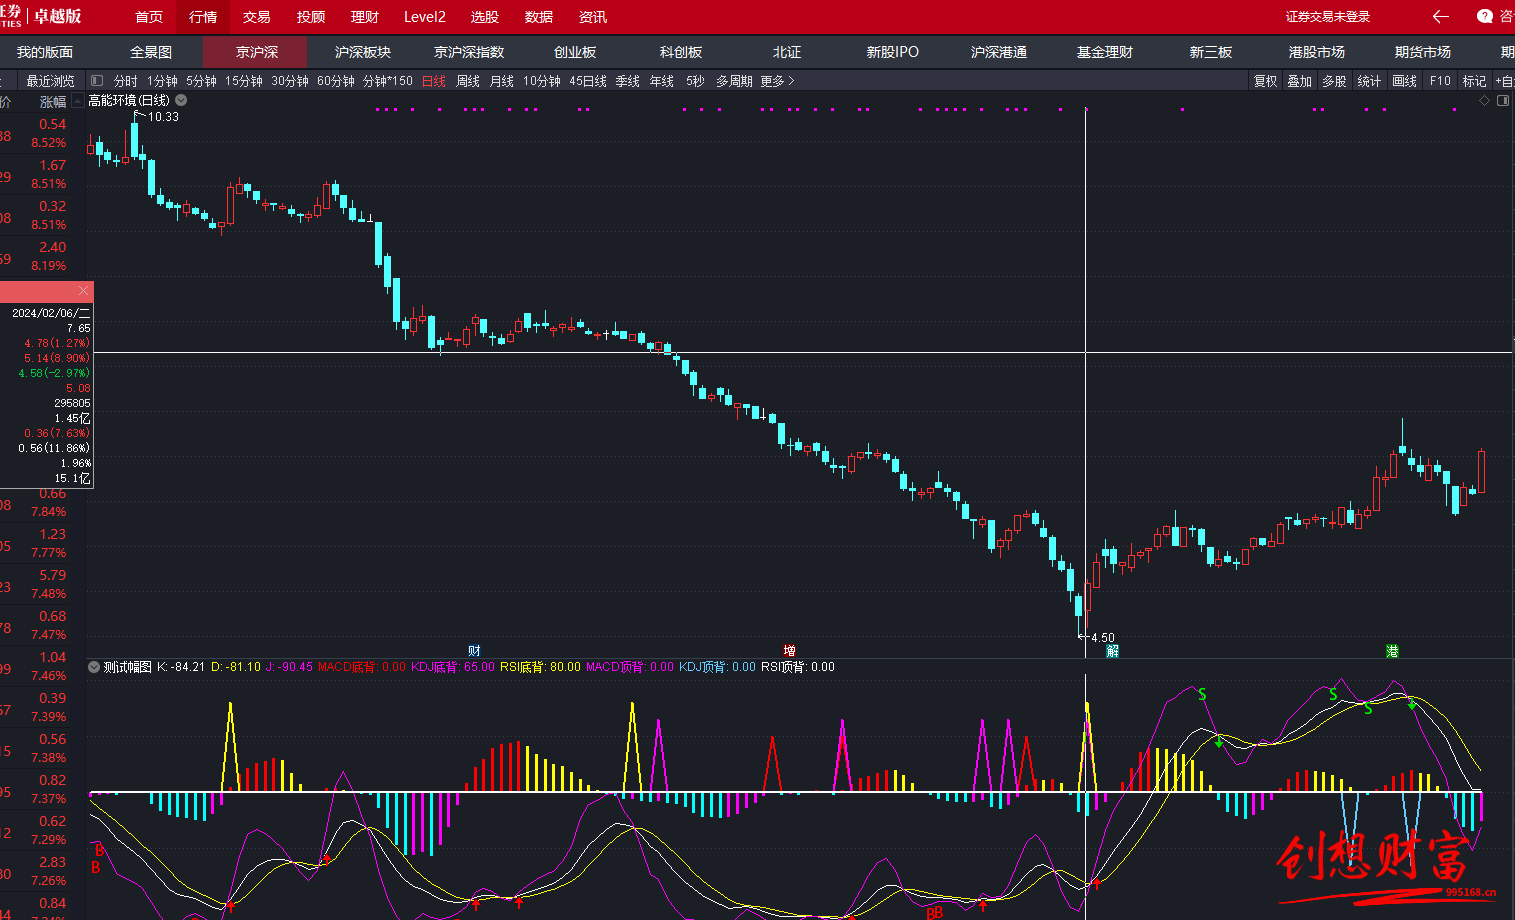1515x920 pixels.
Task: Select the 45日线 period
Action: click(588, 81)
